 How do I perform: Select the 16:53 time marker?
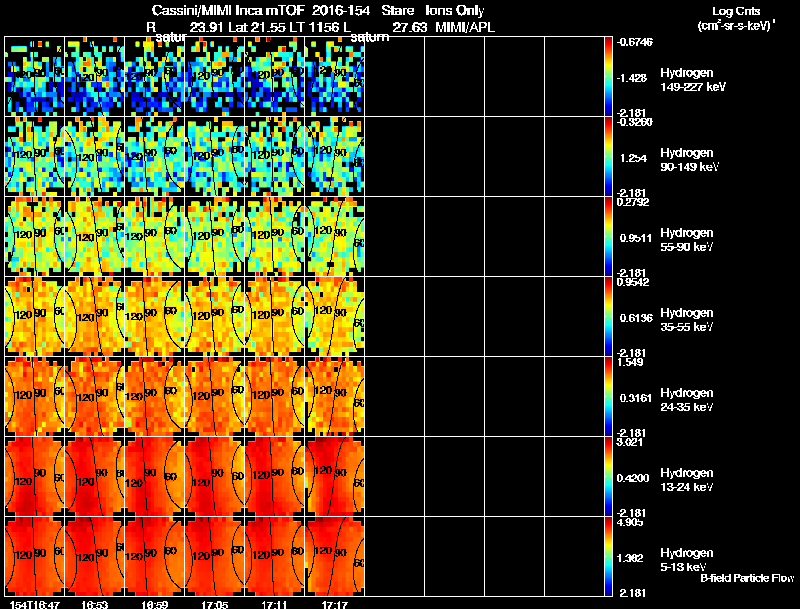tap(94, 604)
